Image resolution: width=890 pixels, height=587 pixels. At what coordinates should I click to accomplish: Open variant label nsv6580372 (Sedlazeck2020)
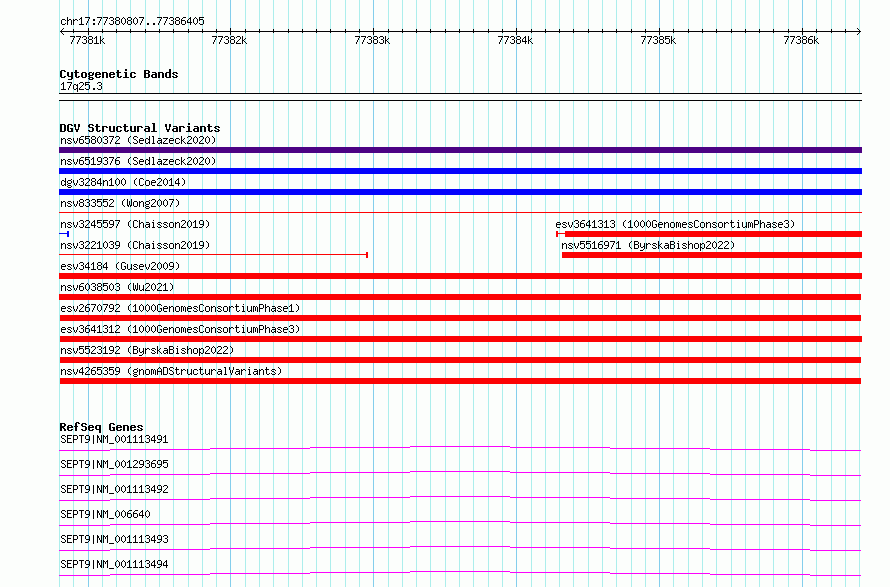coord(138,140)
